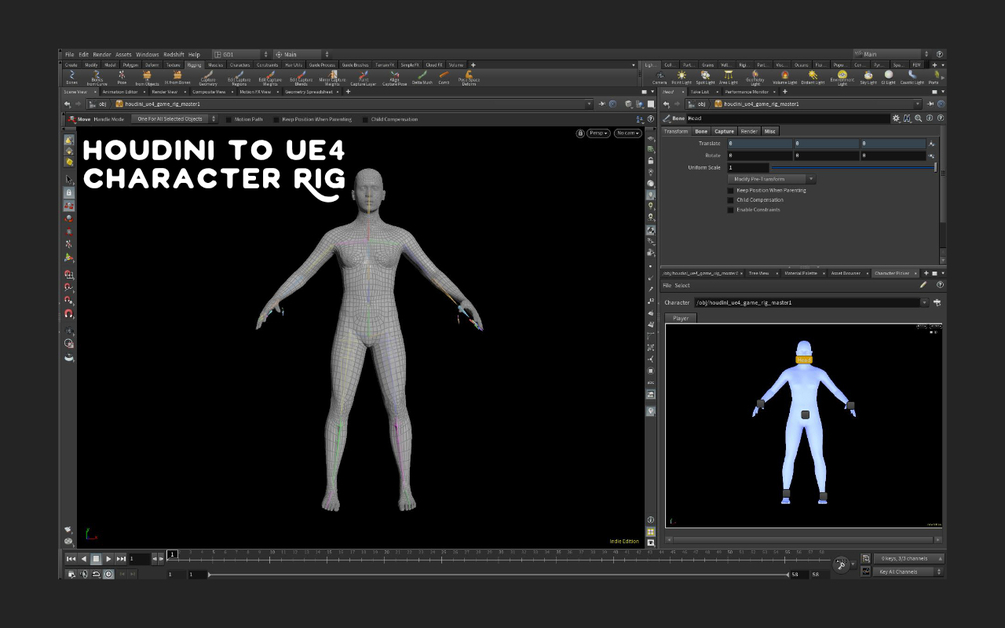Enable the Enable Constraints checkbox
The height and width of the screenshot is (628, 1005).
click(x=731, y=210)
